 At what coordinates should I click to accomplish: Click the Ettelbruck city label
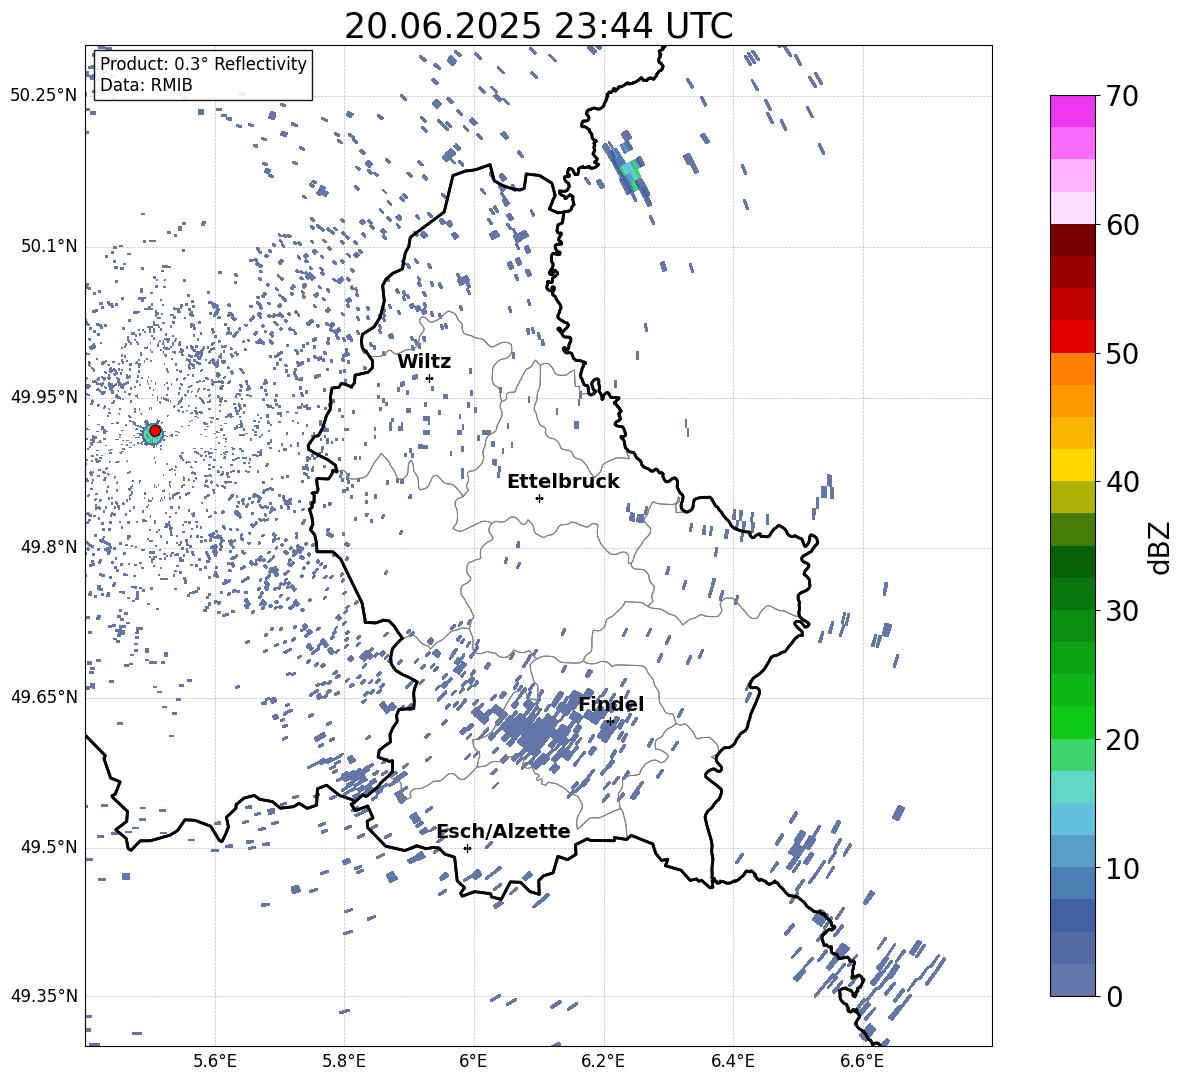coord(563,482)
